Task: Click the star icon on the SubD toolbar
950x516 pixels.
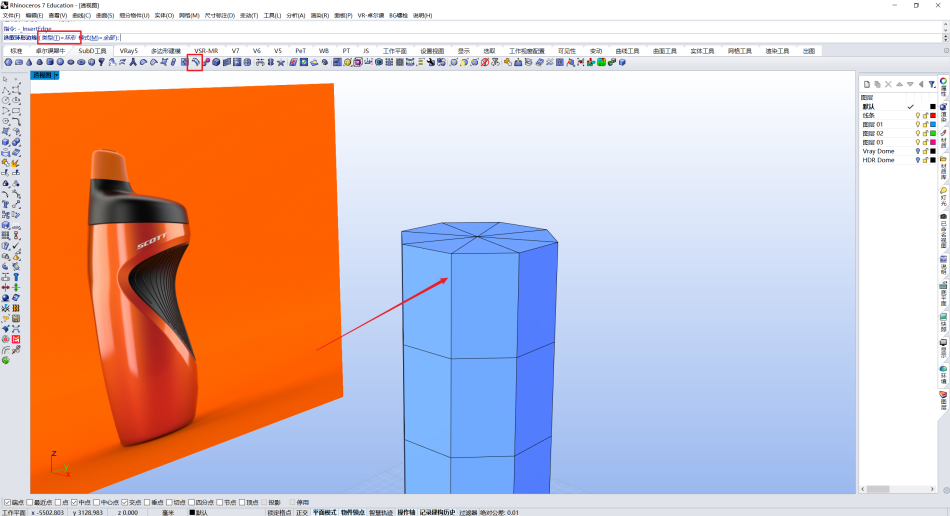Action: (x=281, y=62)
